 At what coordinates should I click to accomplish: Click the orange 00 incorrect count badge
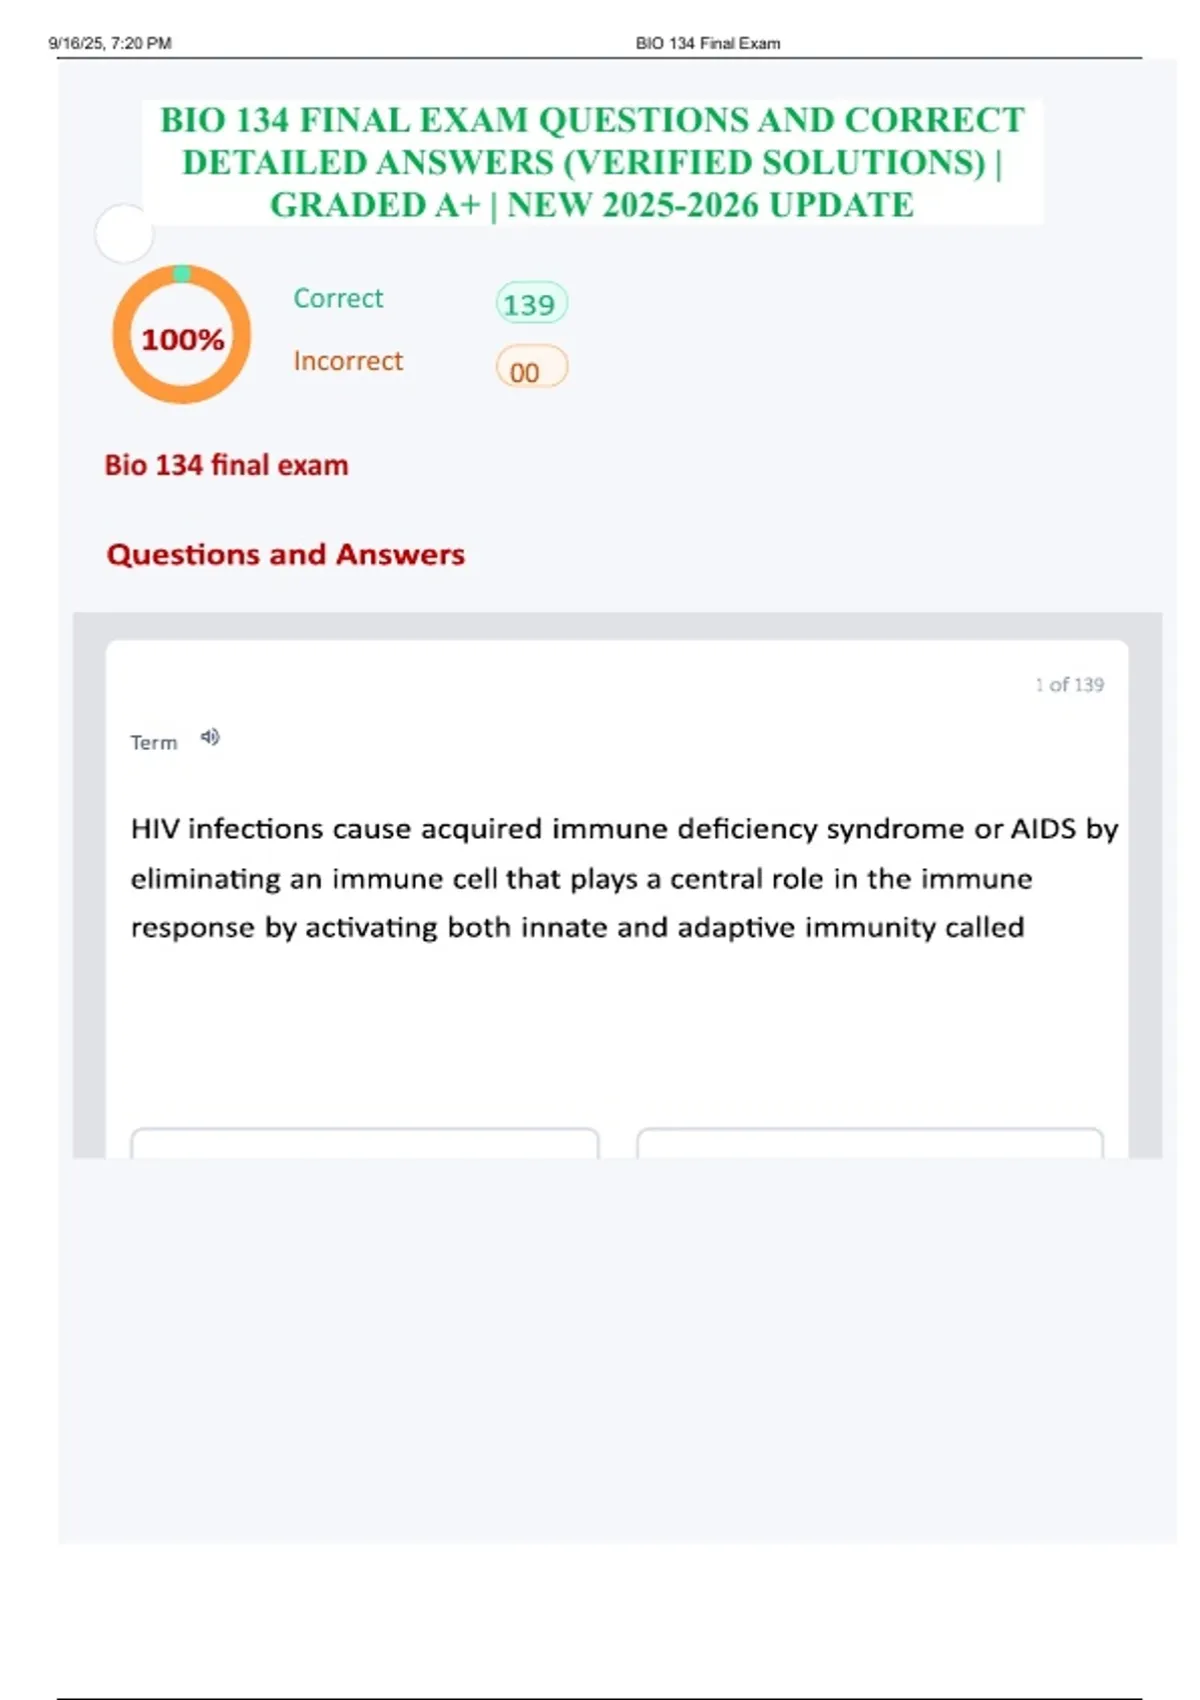(531, 369)
